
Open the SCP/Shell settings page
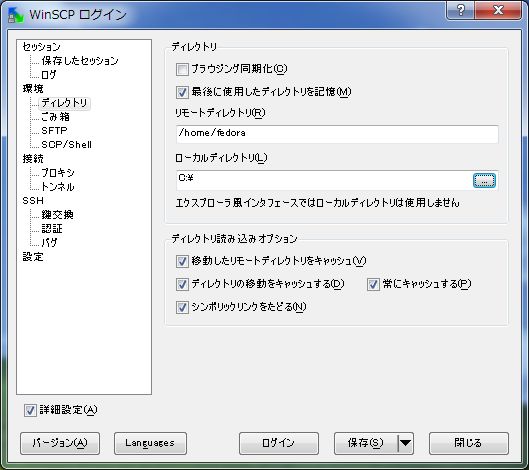tap(66, 145)
